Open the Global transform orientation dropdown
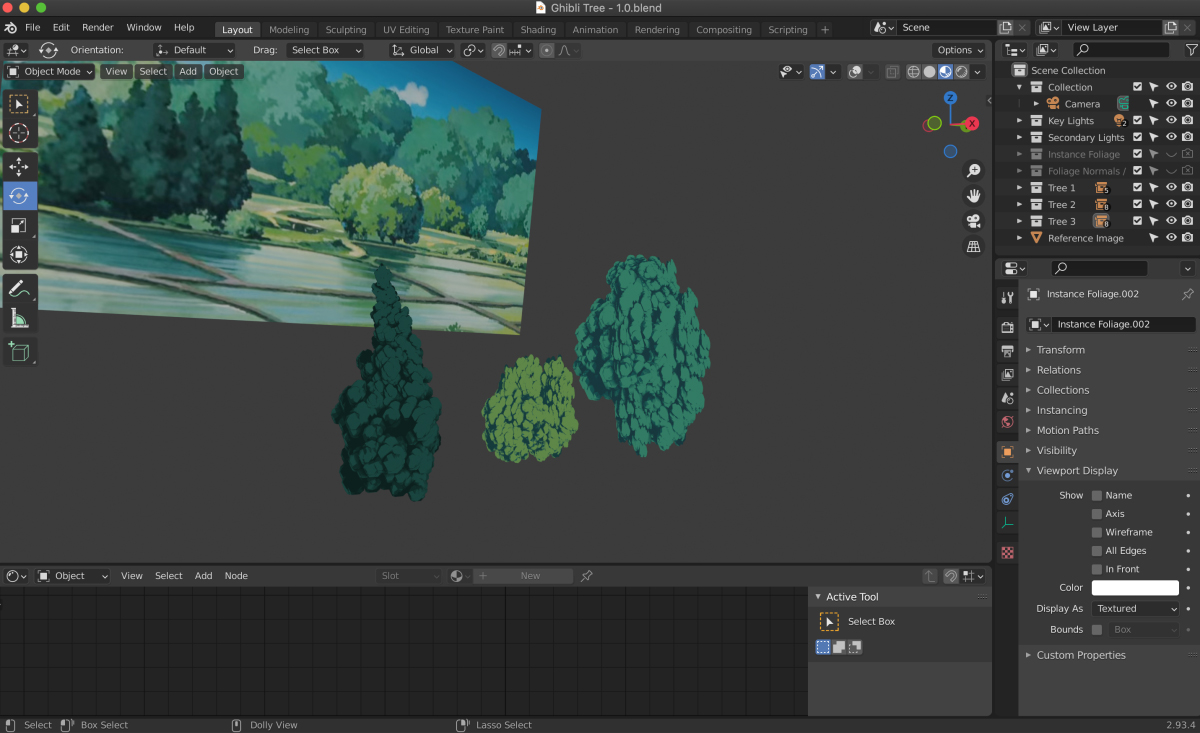This screenshot has height=733, width=1200. coord(422,50)
